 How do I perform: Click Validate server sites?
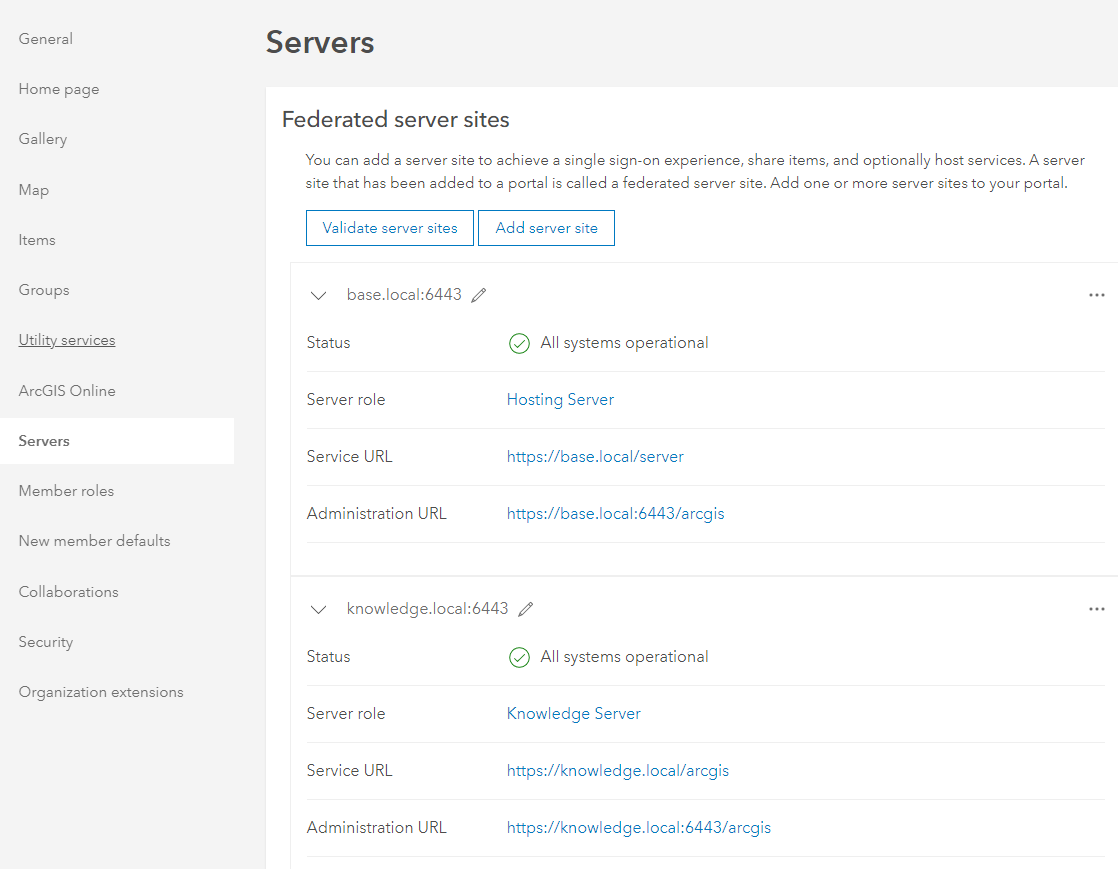[x=389, y=228]
